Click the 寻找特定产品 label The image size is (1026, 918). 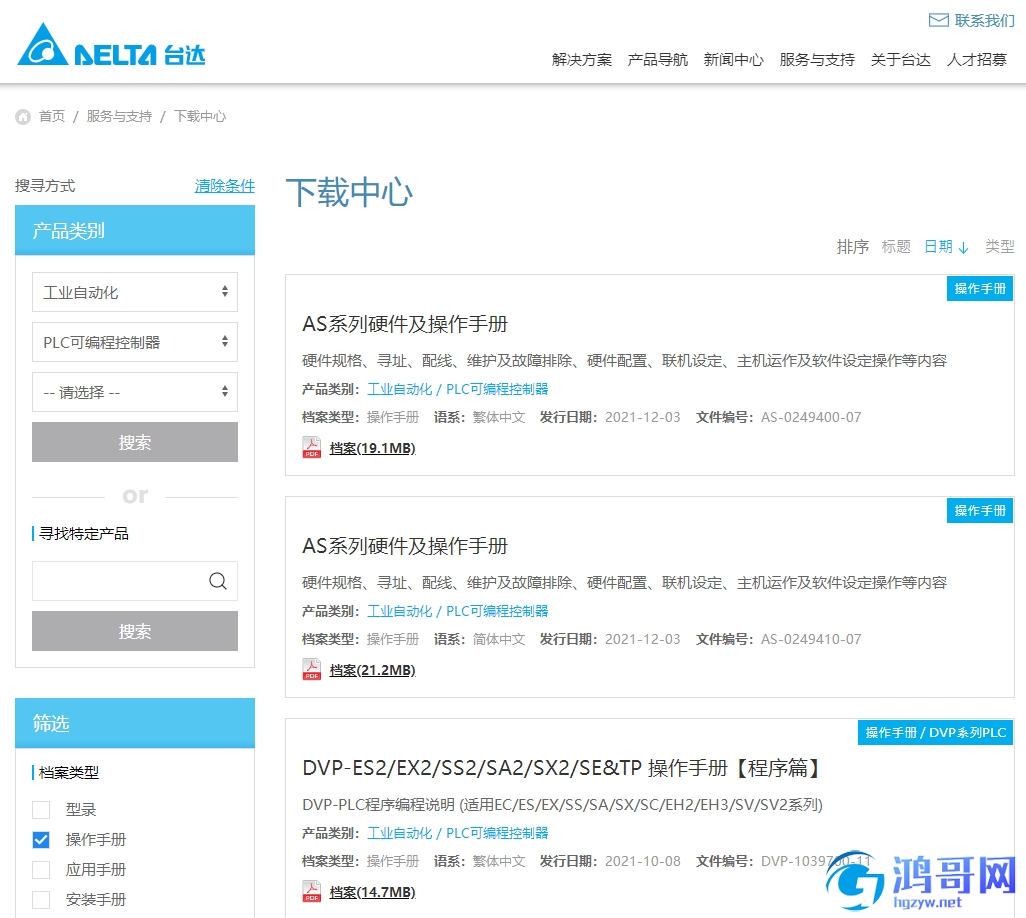click(x=84, y=534)
